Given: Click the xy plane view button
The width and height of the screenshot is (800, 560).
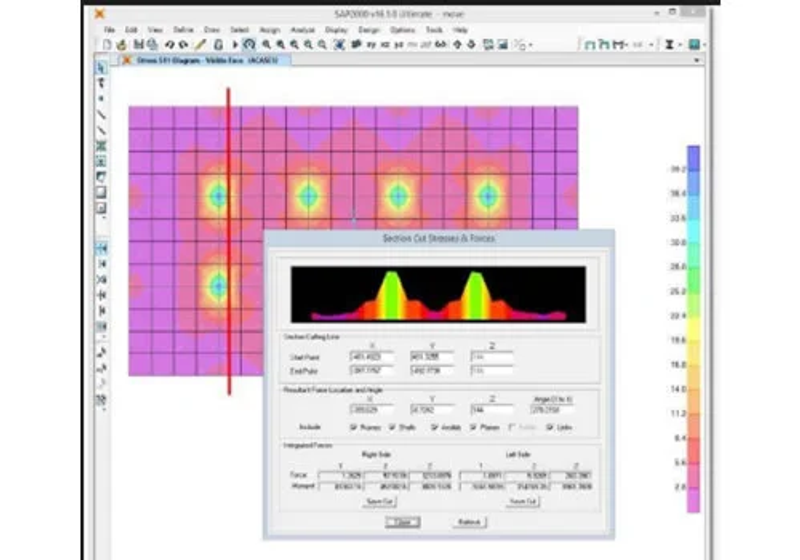Looking at the screenshot, I should (x=371, y=45).
